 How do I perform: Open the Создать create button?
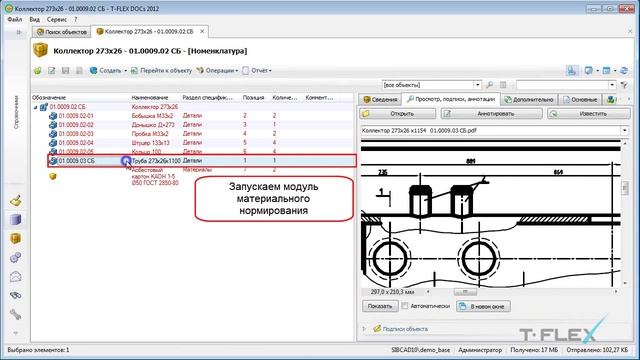pos(106,71)
